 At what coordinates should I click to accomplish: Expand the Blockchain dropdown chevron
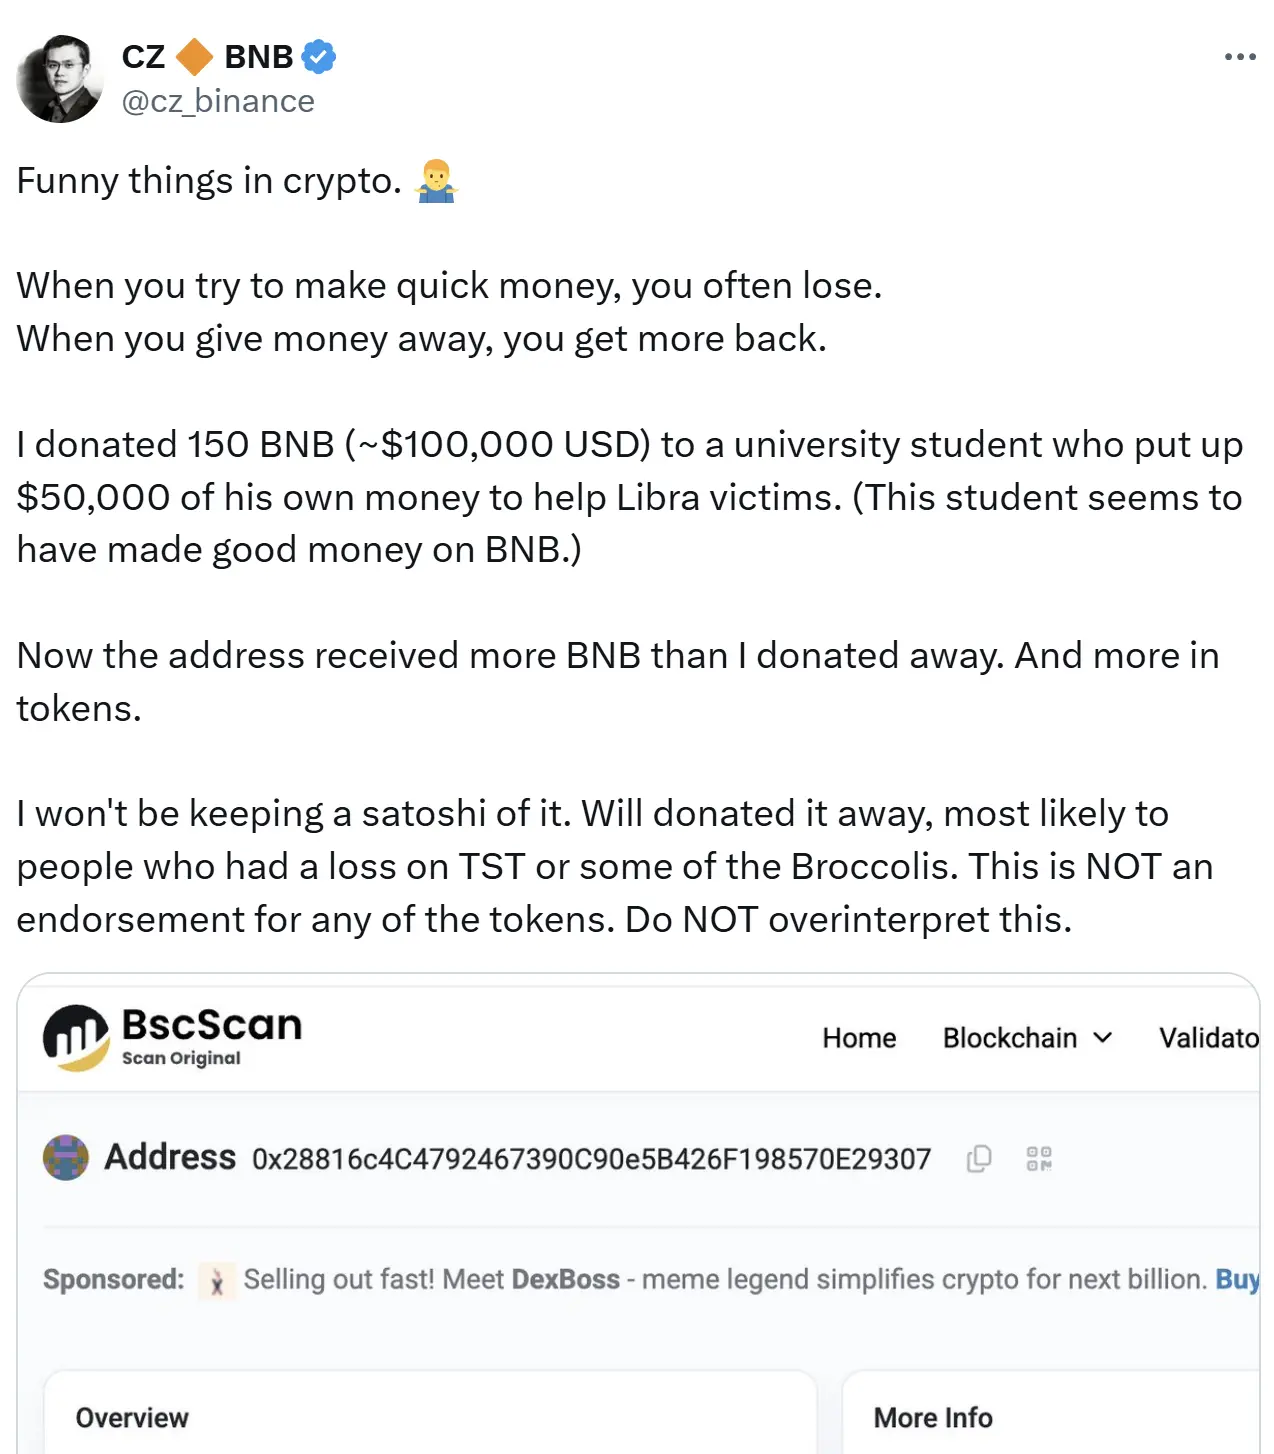[1104, 1038]
